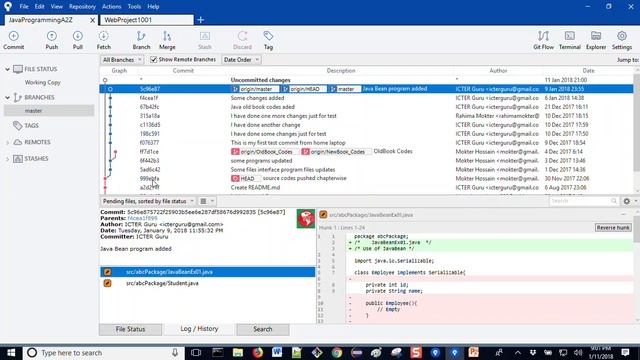The image size is (640, 360).
Task: Open the File menu
Action: click(x=24, y=7)
